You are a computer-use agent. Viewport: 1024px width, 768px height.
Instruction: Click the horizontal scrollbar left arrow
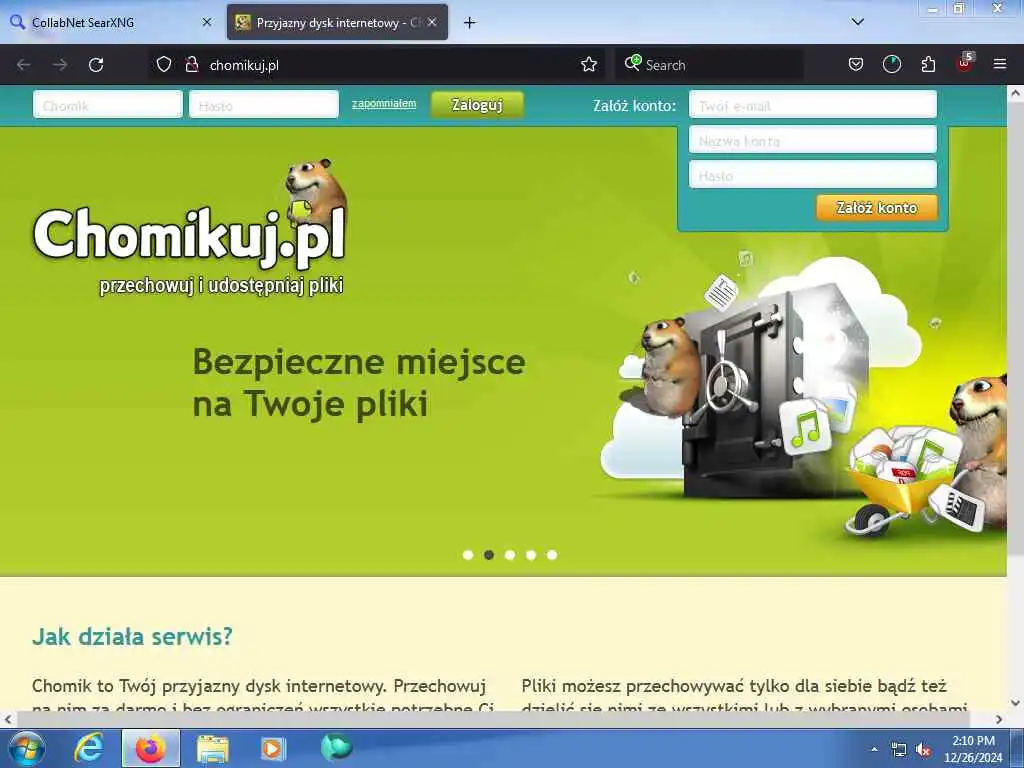8,719
